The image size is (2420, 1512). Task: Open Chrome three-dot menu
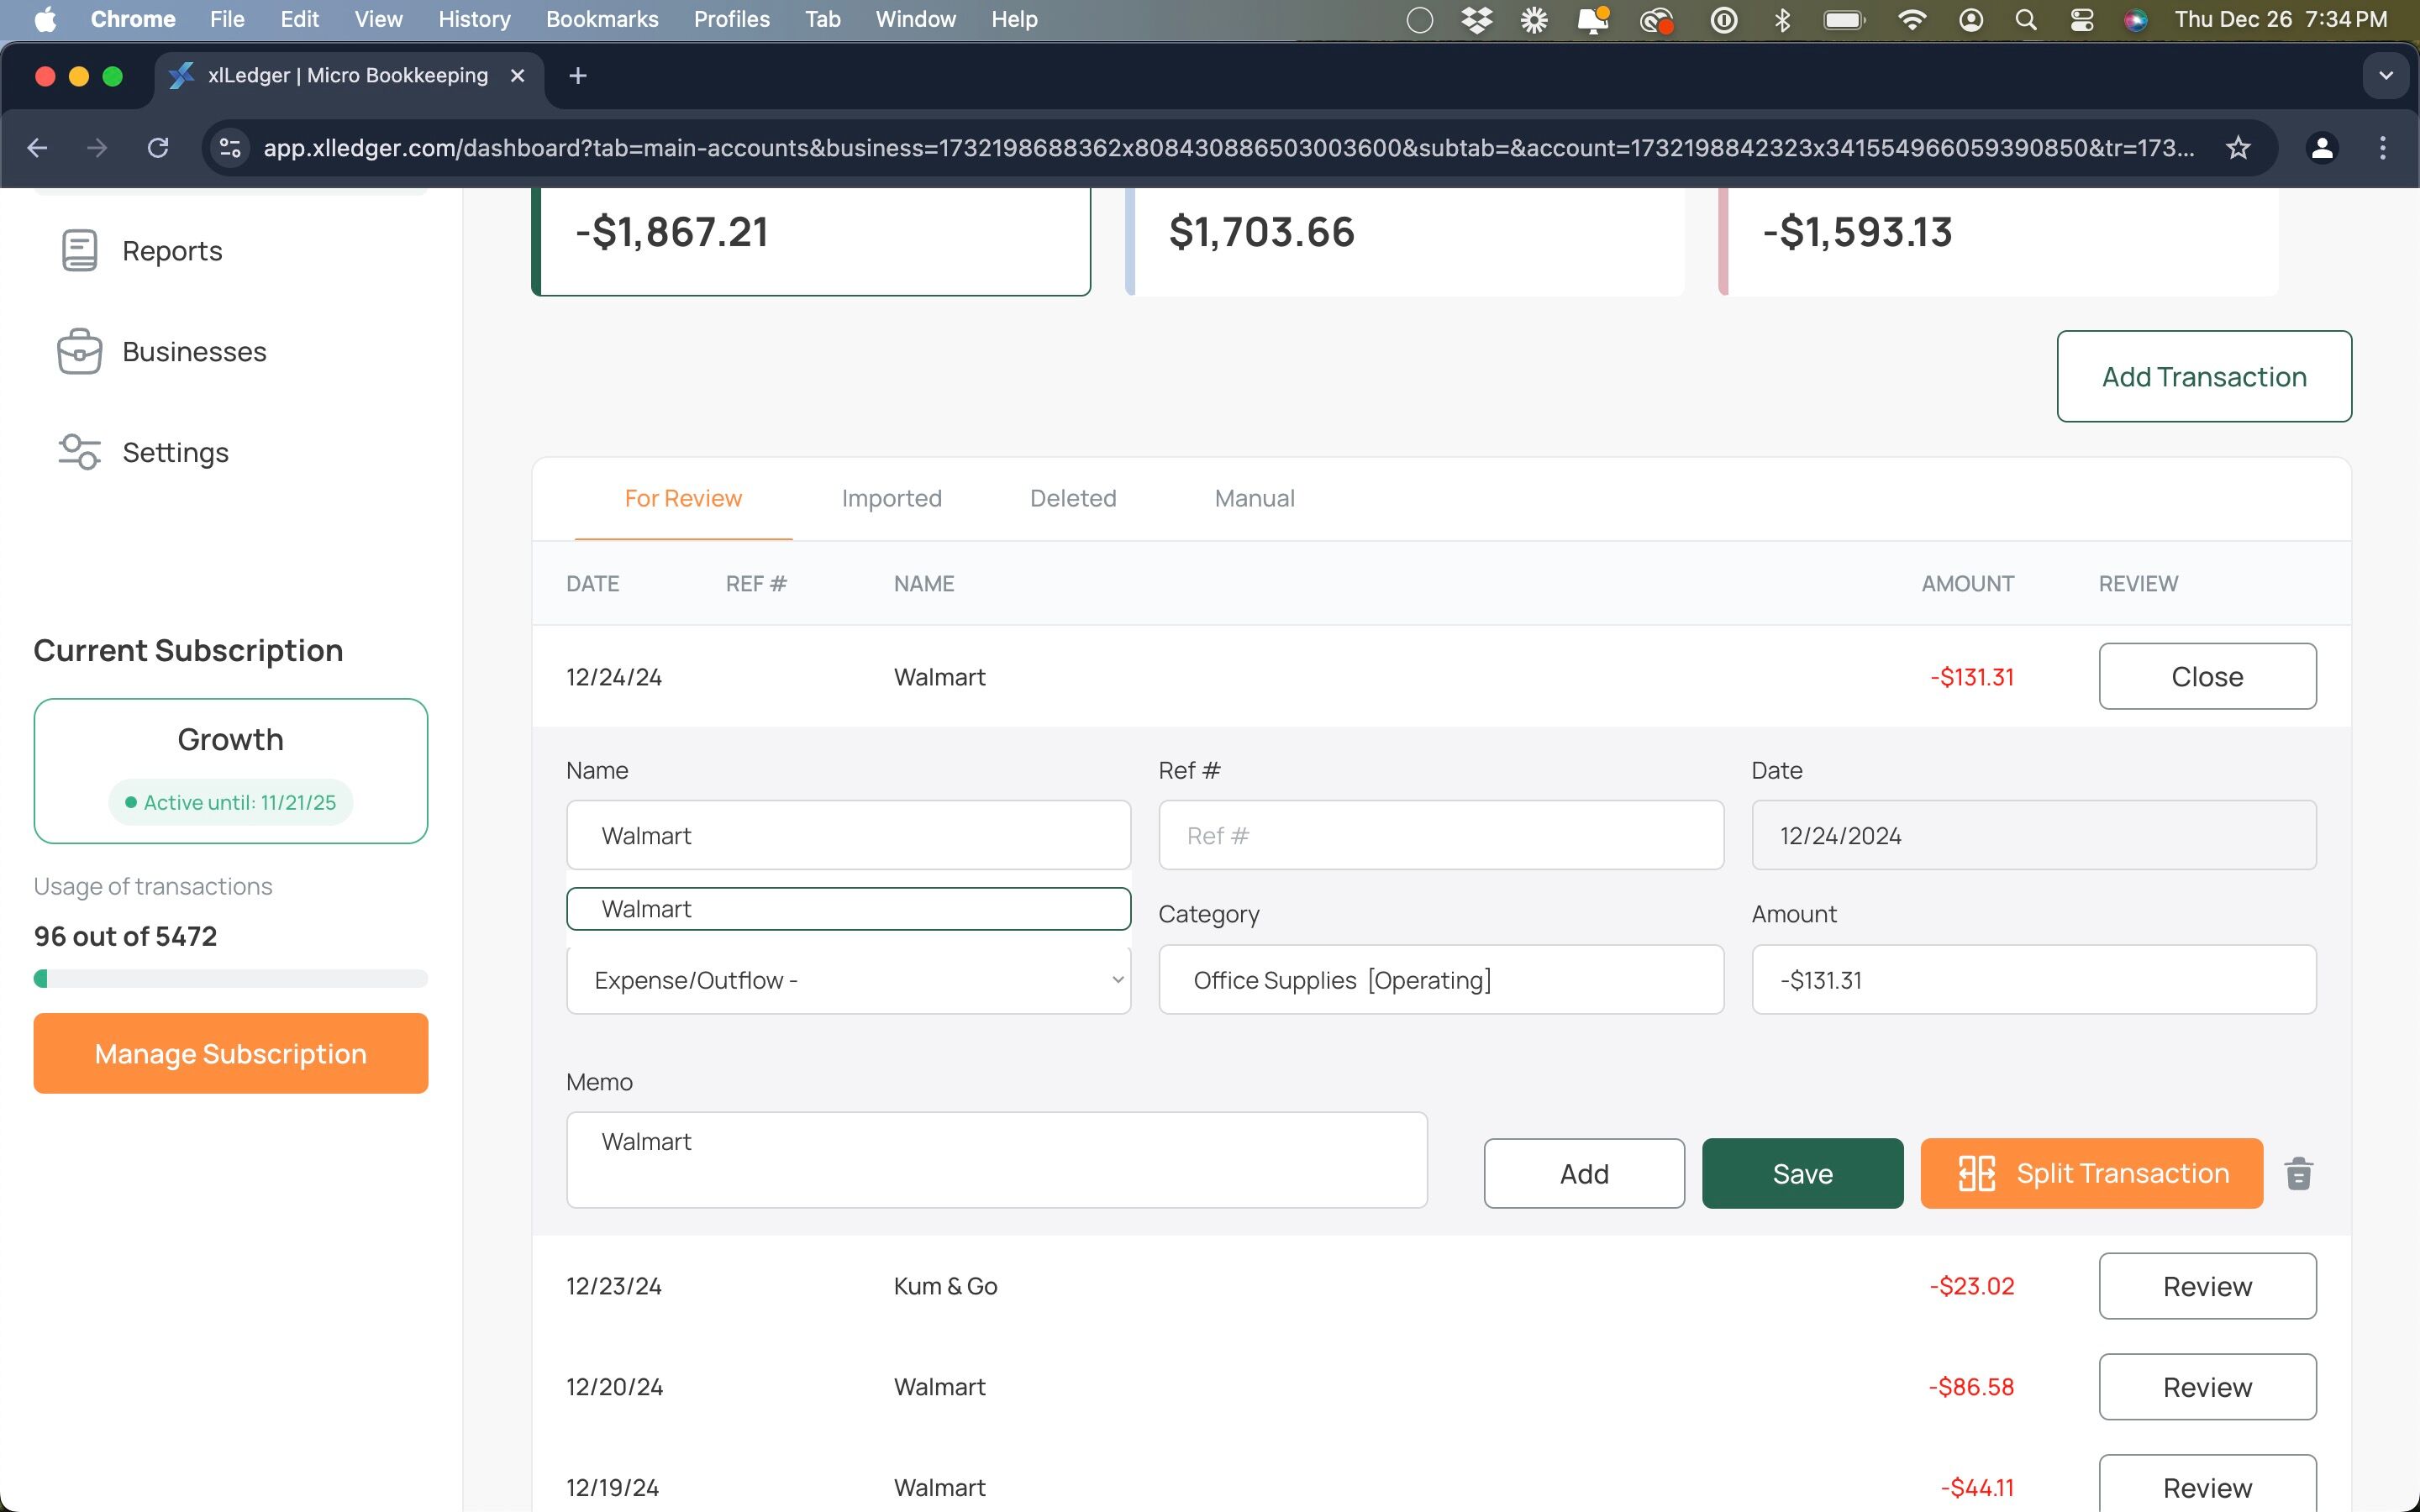tap(2383, 148)
